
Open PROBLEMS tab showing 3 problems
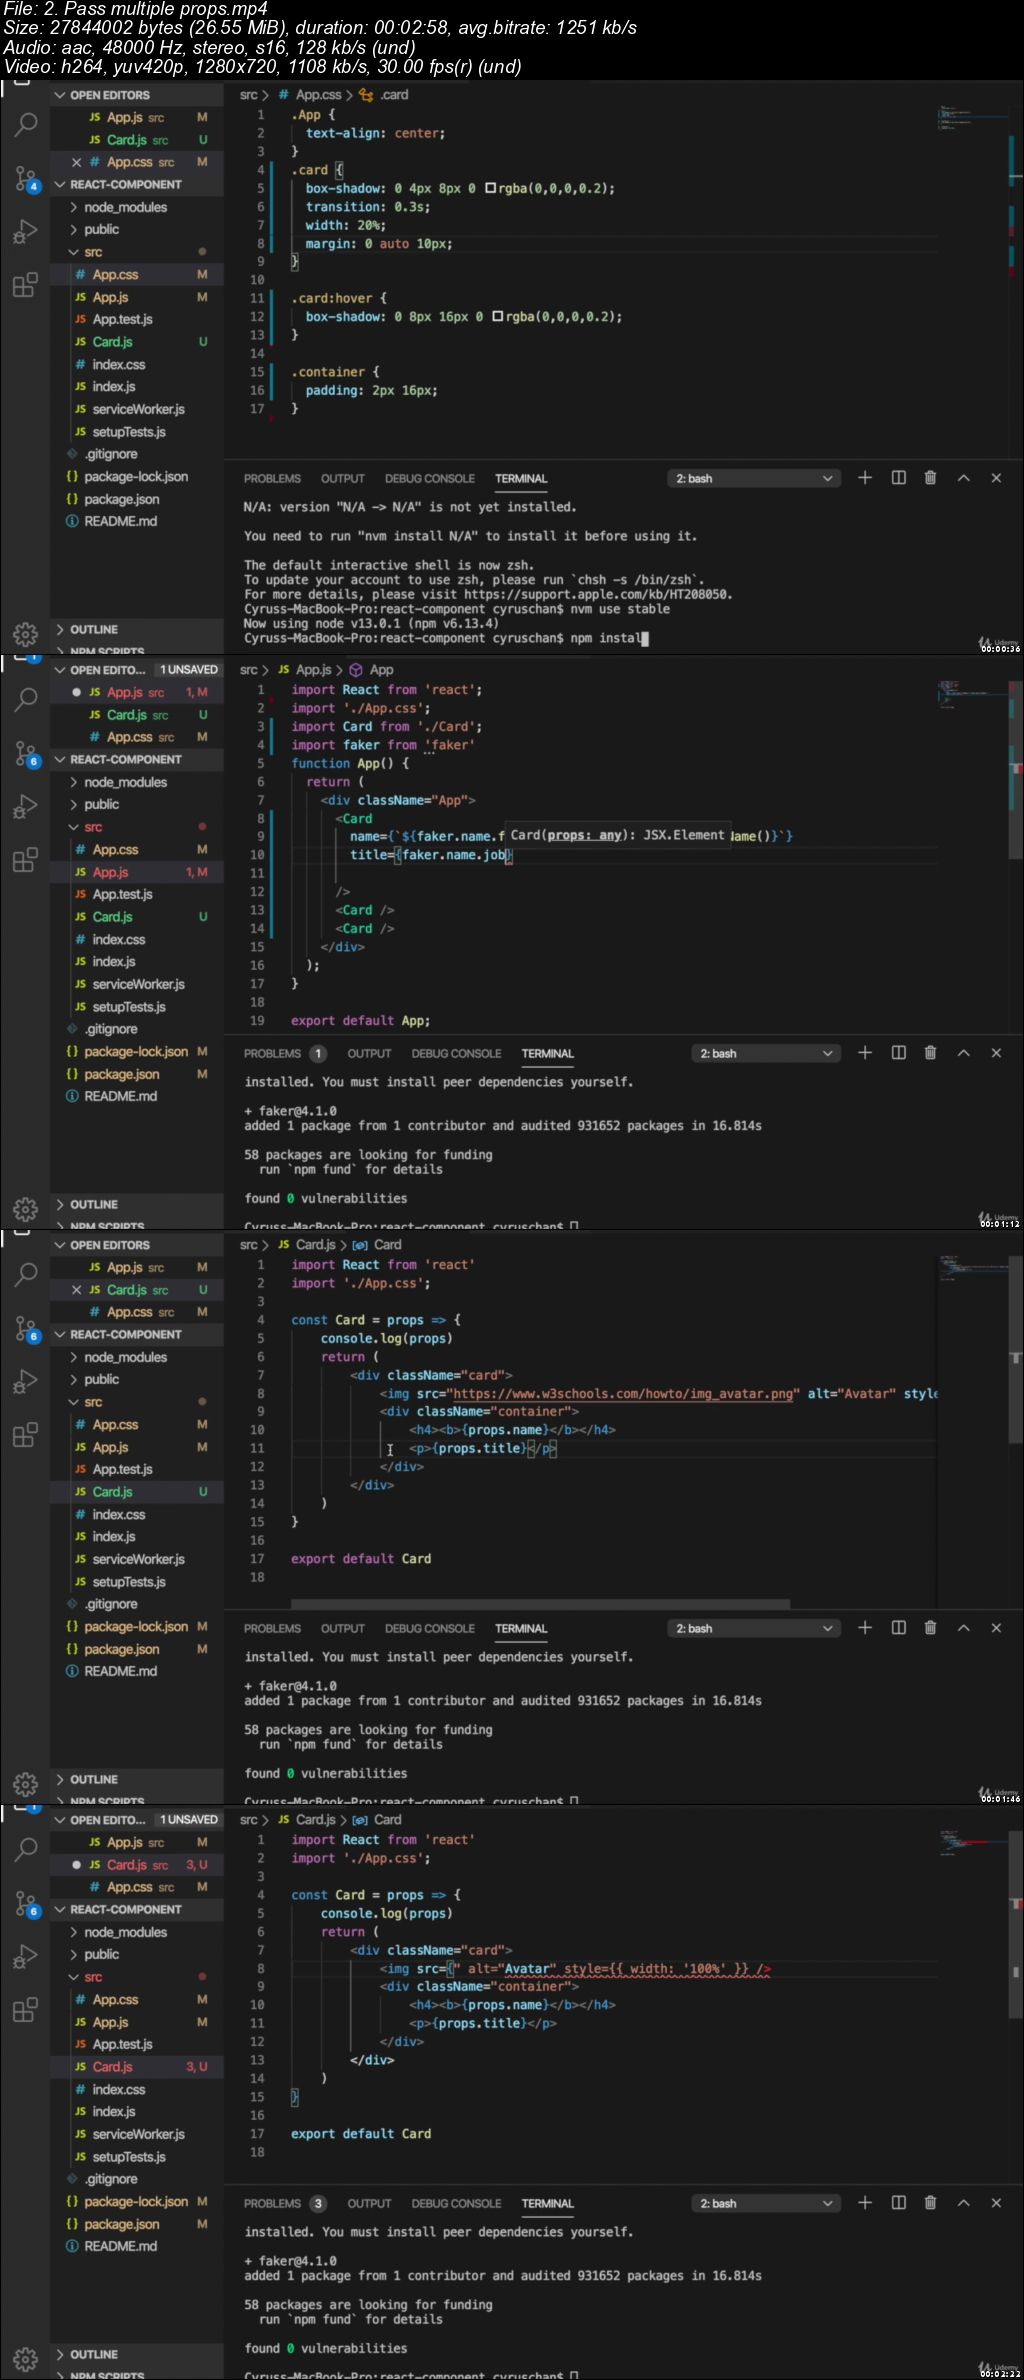[284, 2204]
